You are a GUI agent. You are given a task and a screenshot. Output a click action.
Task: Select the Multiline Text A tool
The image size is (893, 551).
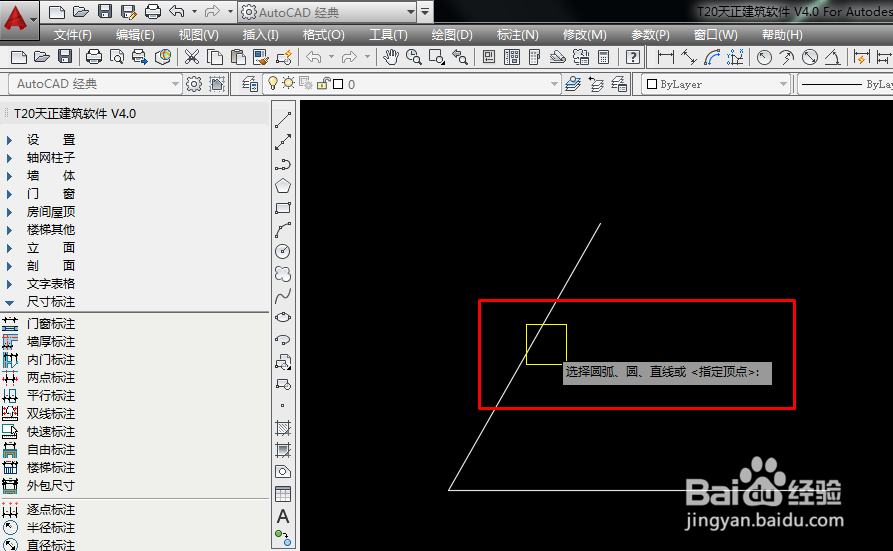283,516
